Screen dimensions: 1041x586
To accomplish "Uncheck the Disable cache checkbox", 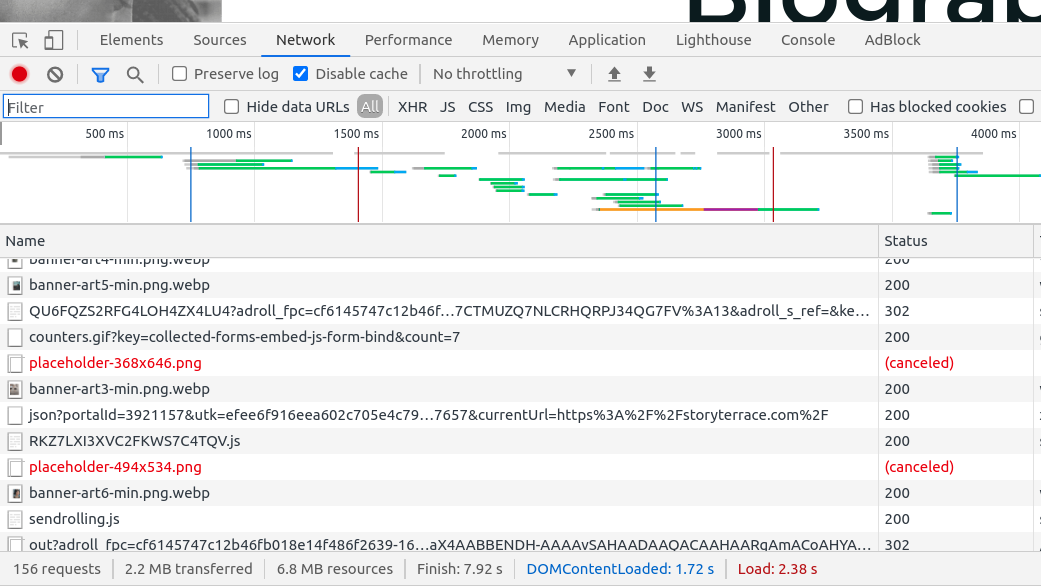I will [x=301, y=74].
